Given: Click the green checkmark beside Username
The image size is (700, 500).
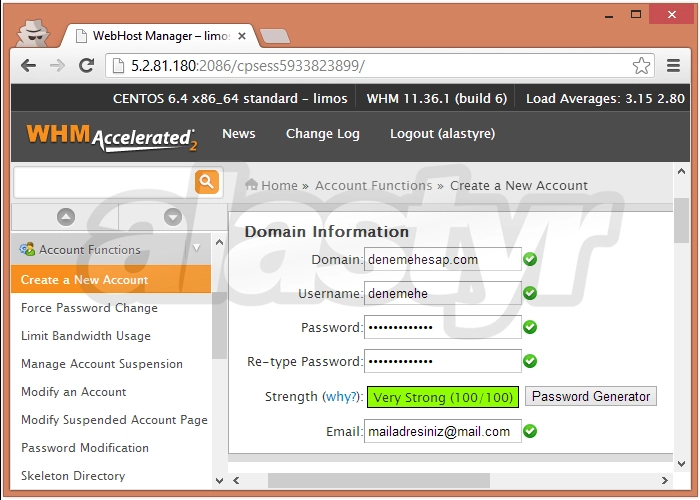Looking at the screenshot, I should (530, 293).
